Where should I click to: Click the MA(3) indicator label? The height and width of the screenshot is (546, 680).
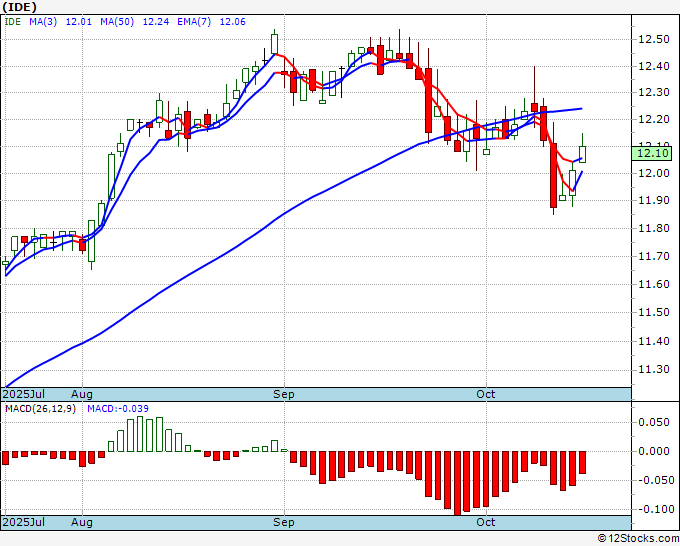[x=43, y=22]
